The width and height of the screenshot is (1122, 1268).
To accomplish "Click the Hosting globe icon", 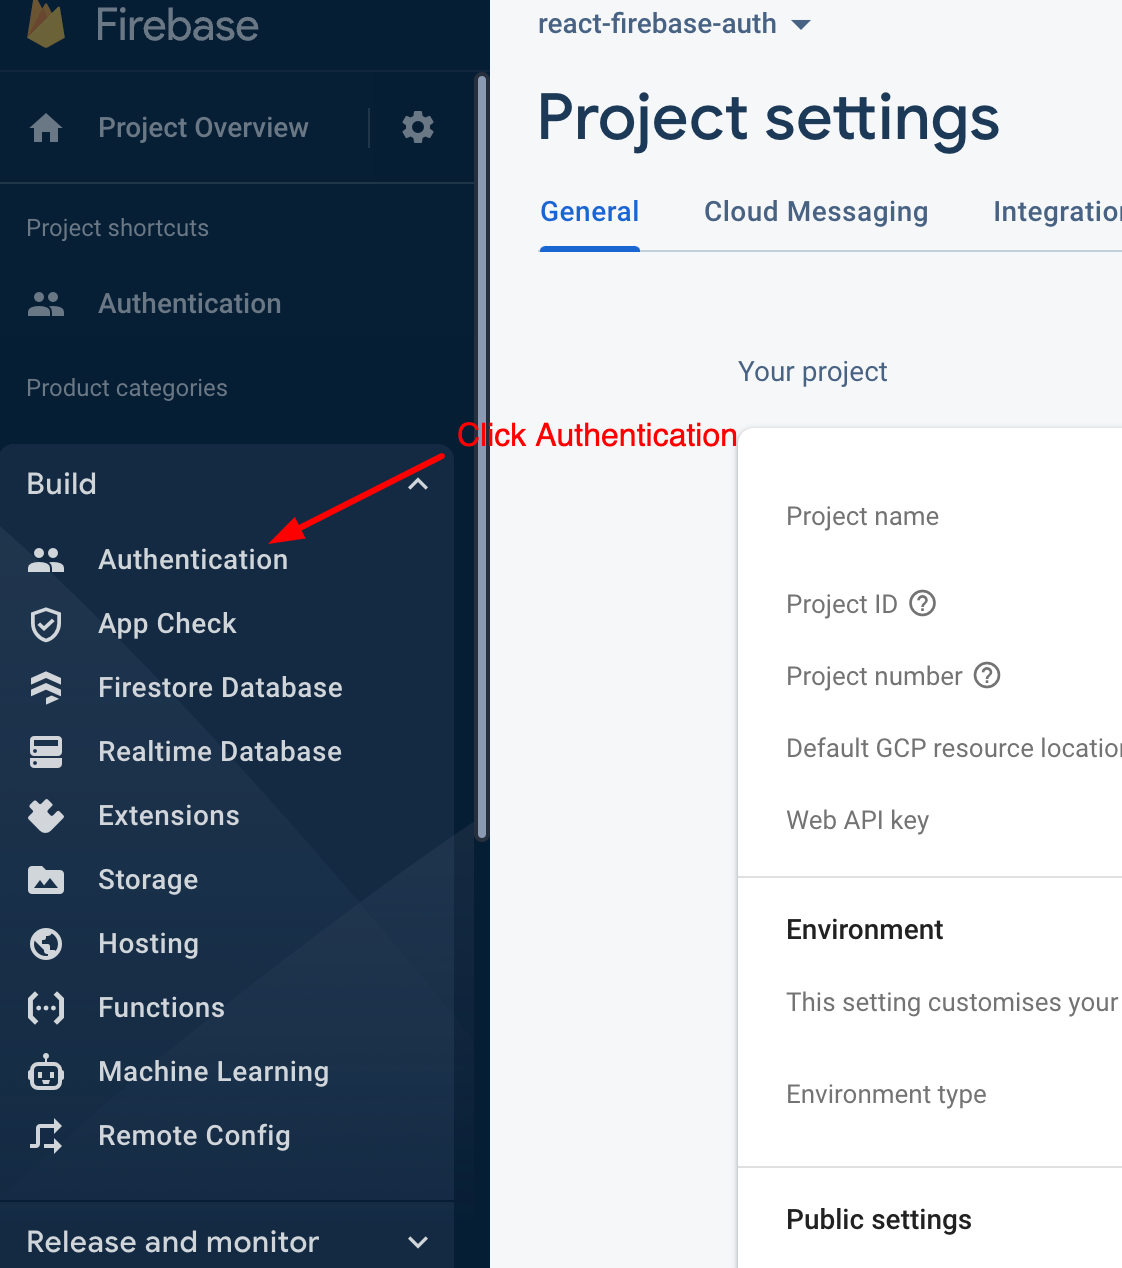I will point(46,944).
